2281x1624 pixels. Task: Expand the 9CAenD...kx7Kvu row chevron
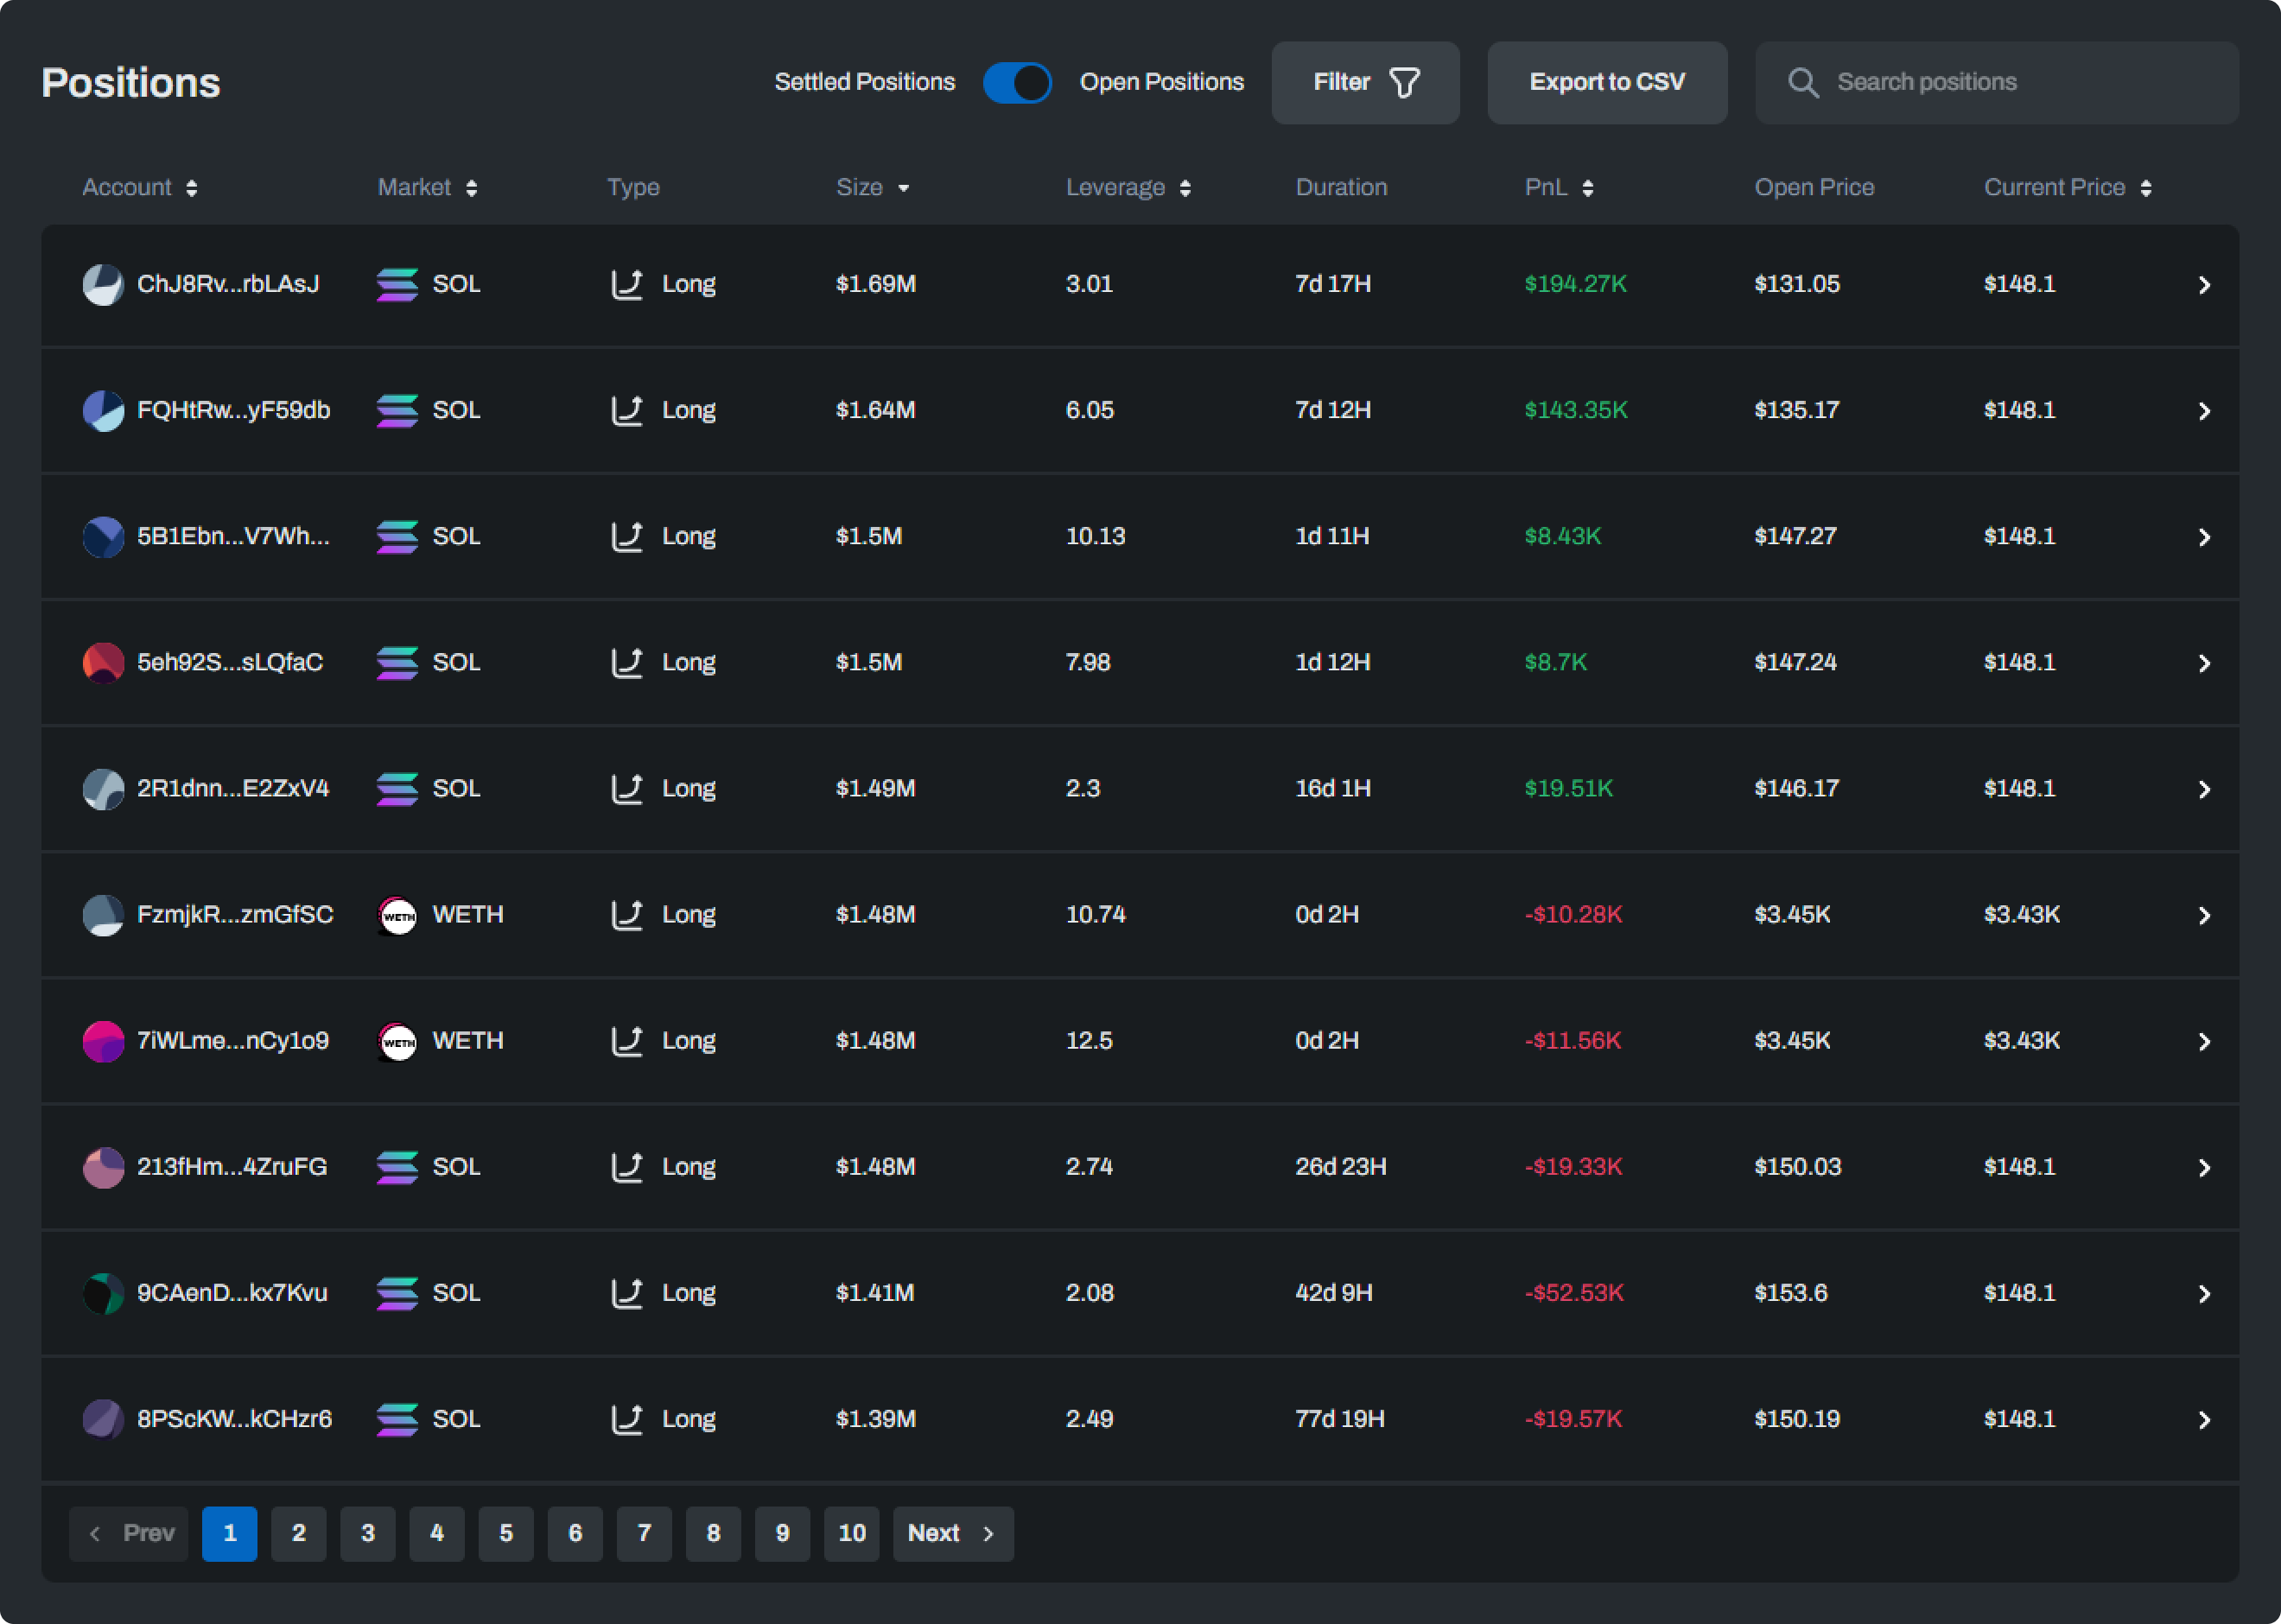click(x=2204, y=1293)
